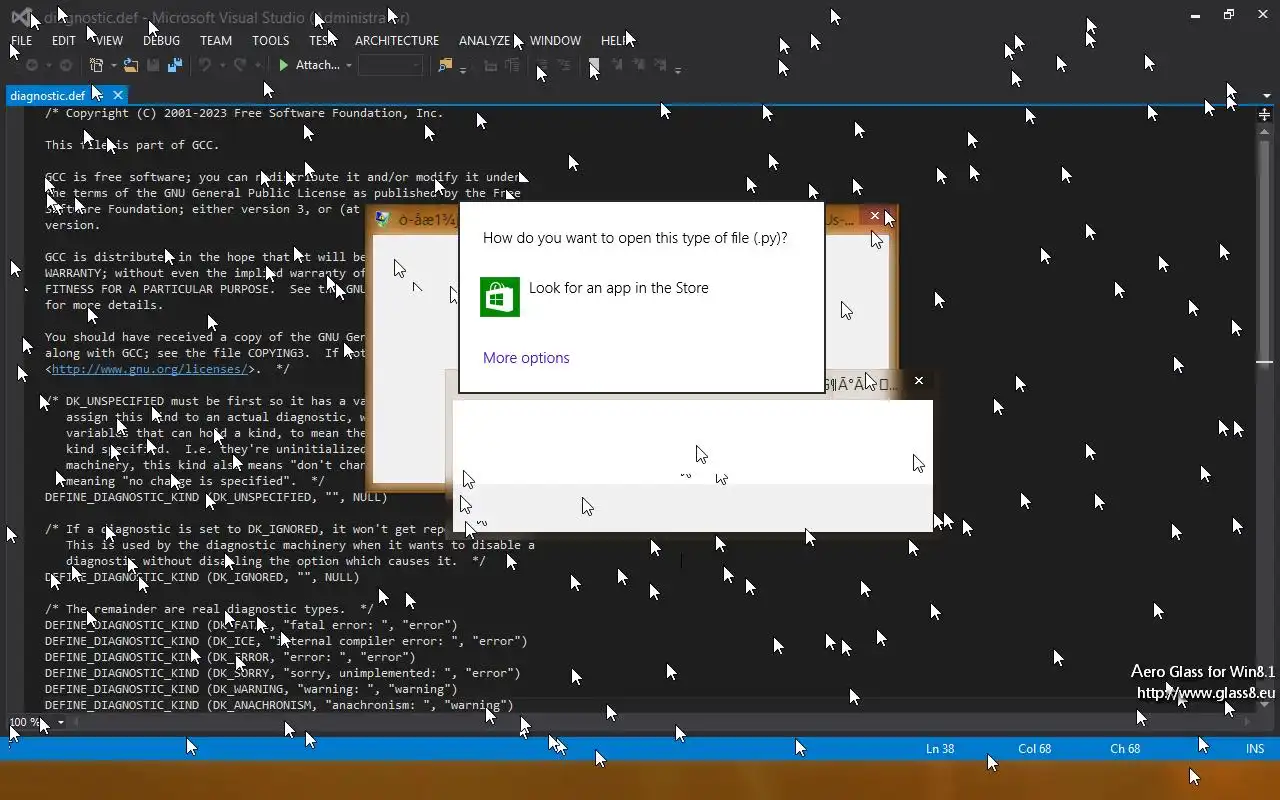This screenshot has width=1280, height=800.
Task: Restore down the Visual Studio window
Action: coord(1229,15)
